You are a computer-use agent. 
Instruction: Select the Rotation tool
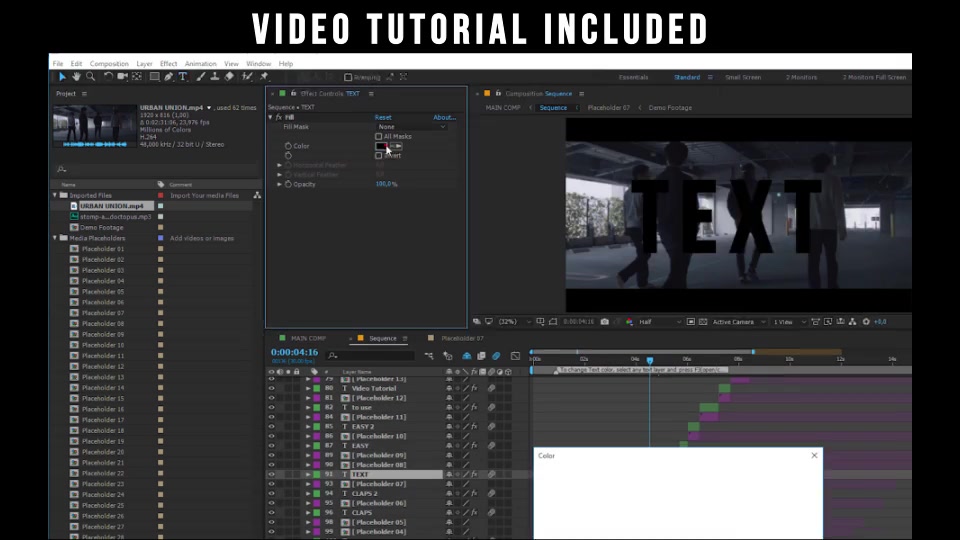(108, 77)
